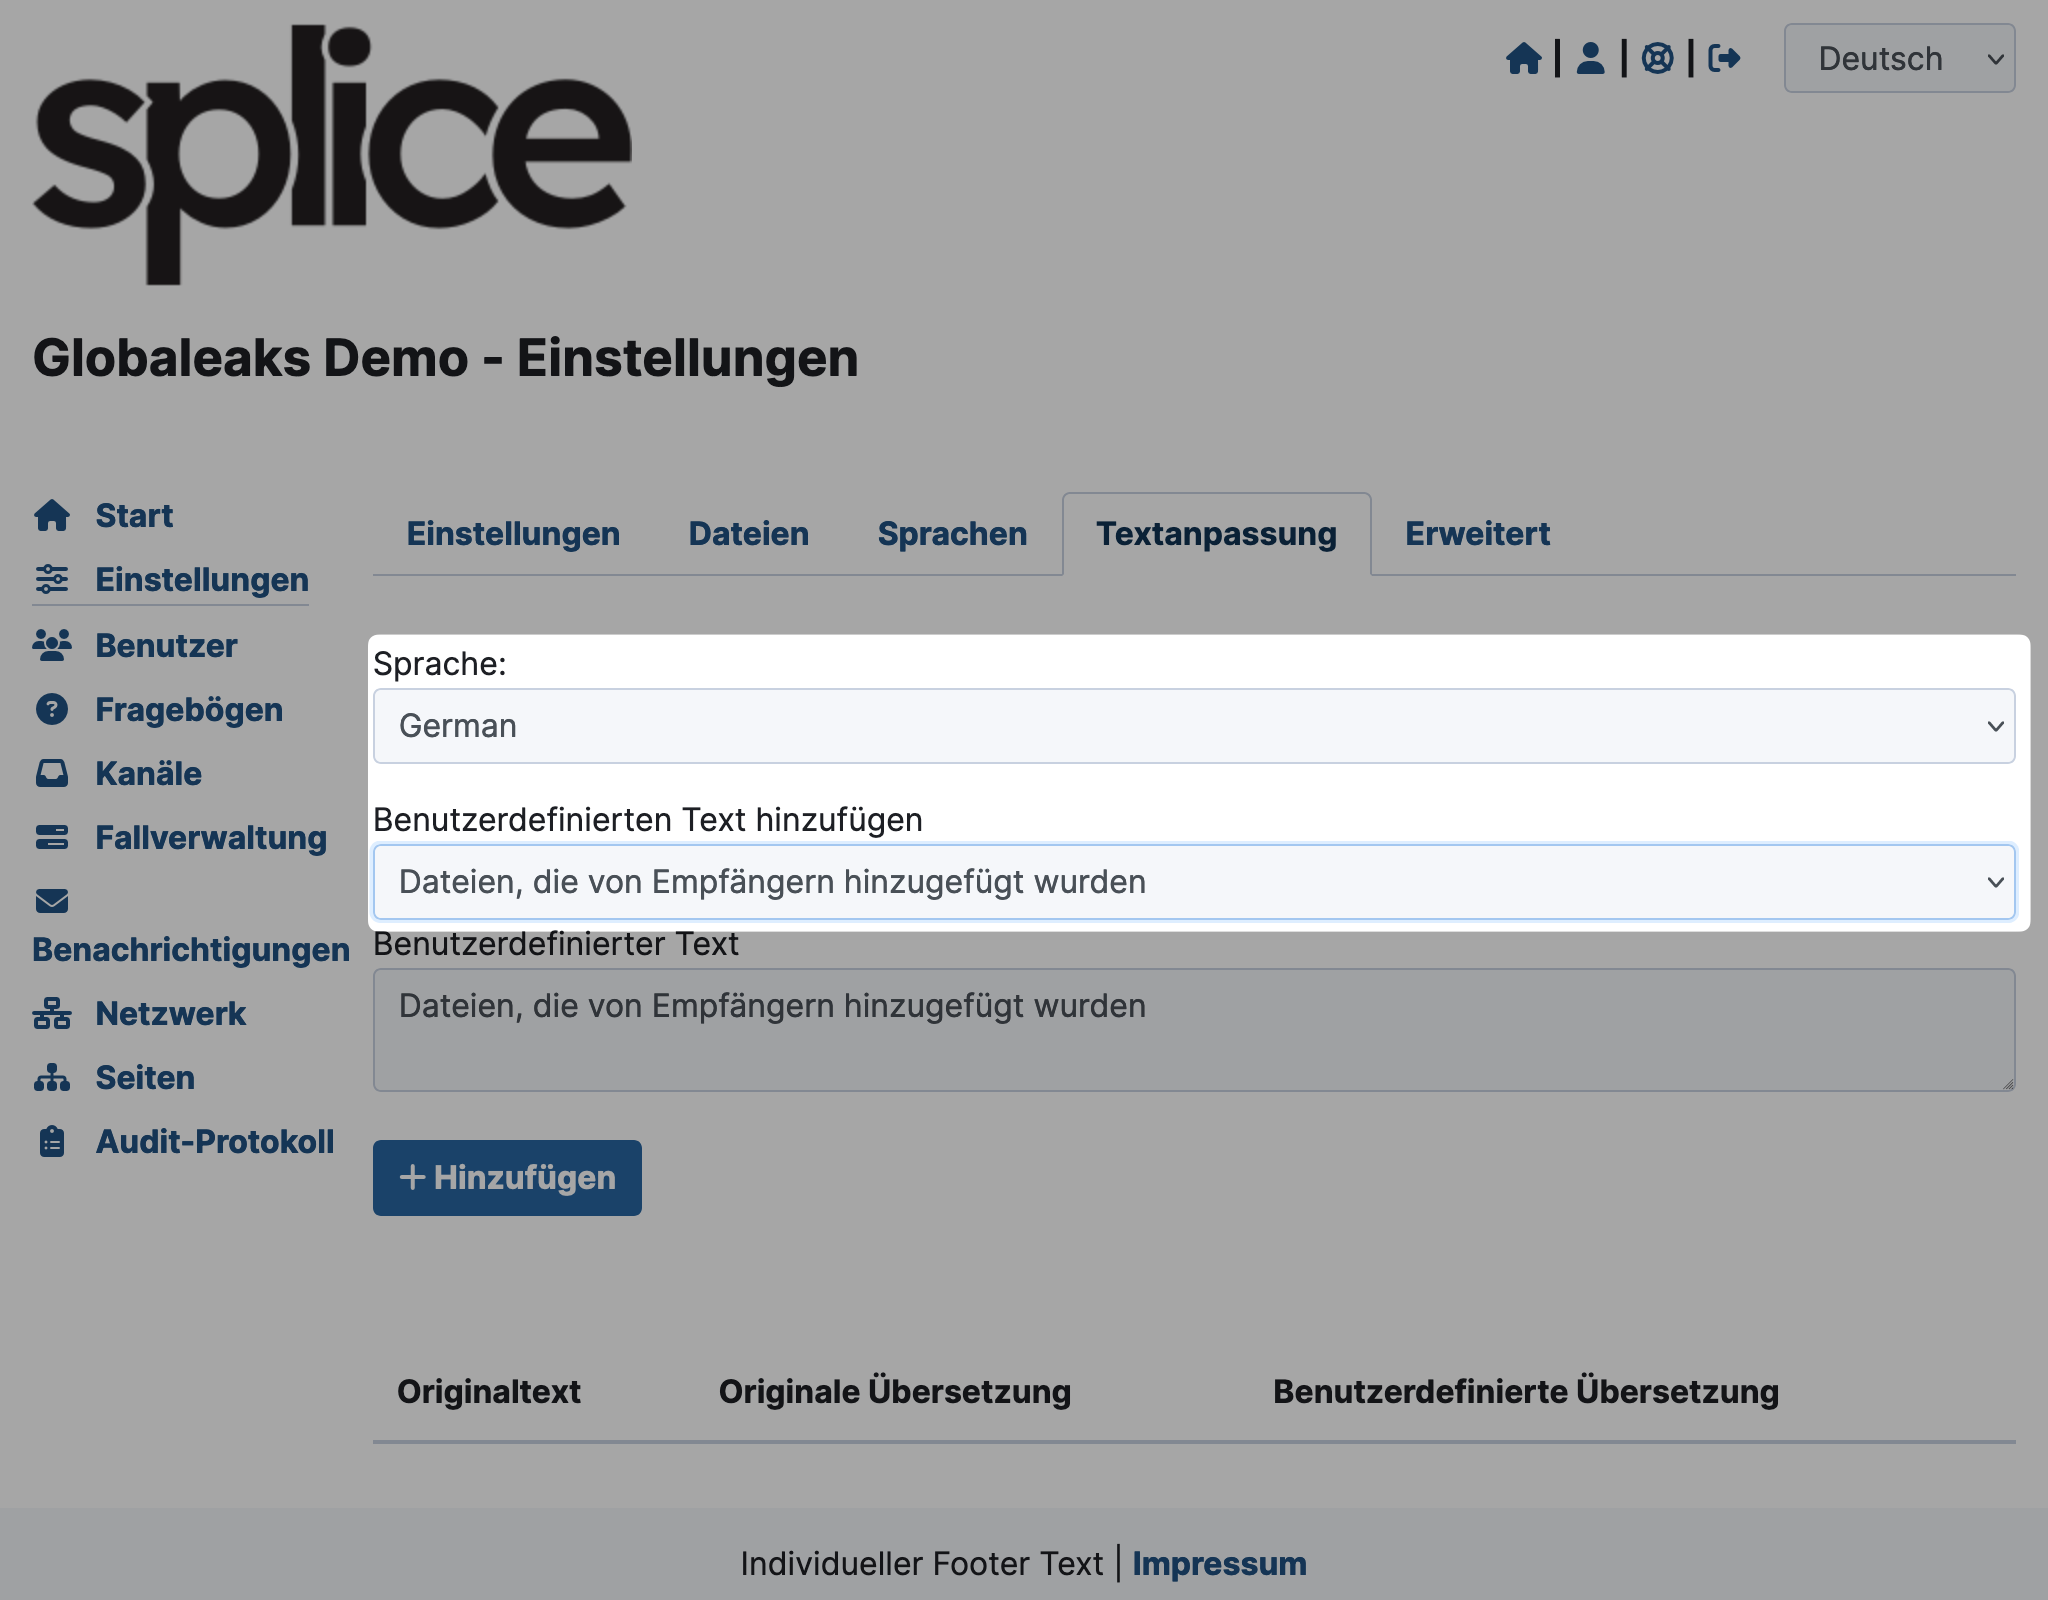The height and width of the screenshot is (1600, 2048).
Task: Select Einstellungen in the sidebar menu
Action: [x=202, y=580]
